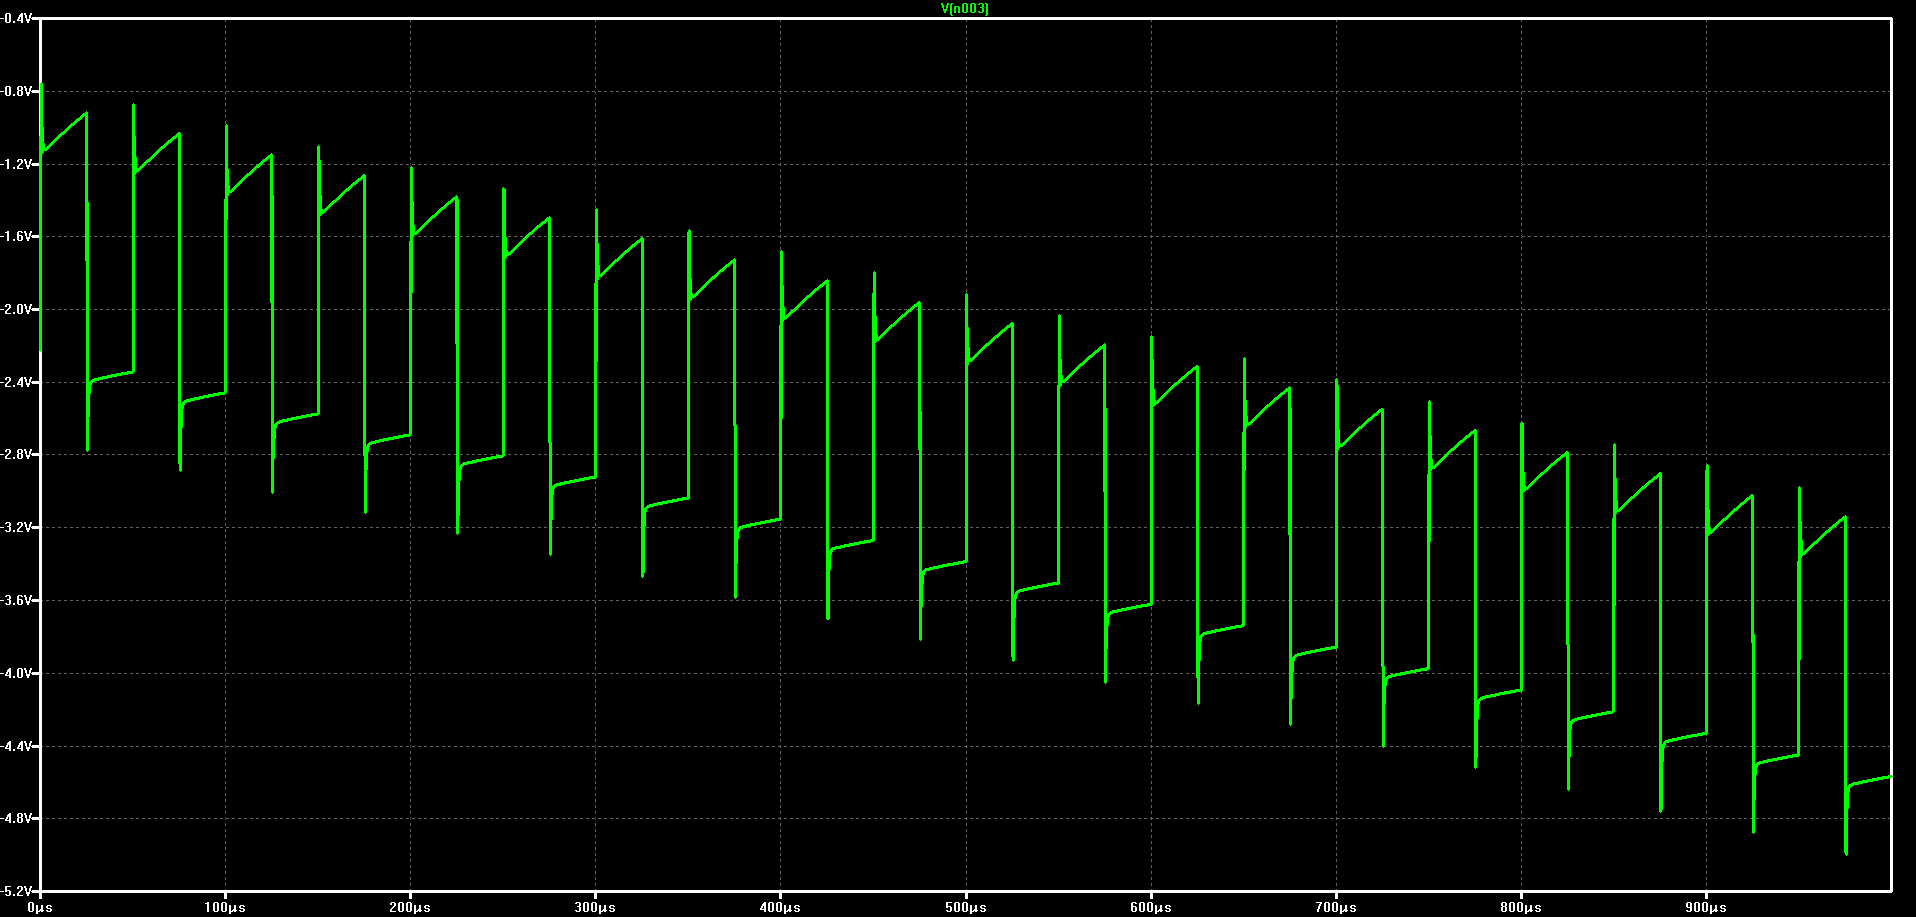Click the 700µs time axis label
The image size is (1916, 917).
pos(1336,908)
